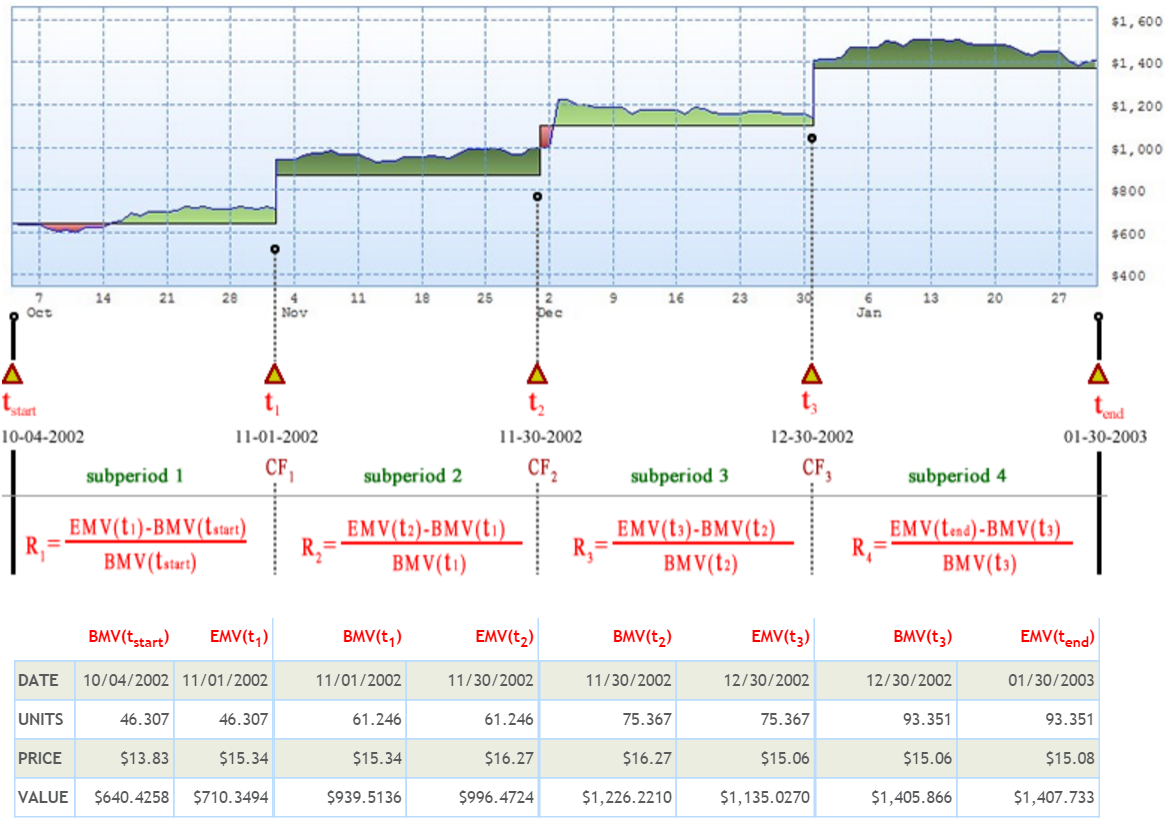
Task: Click the VALUE row header in the table
Action: [42, 797]
